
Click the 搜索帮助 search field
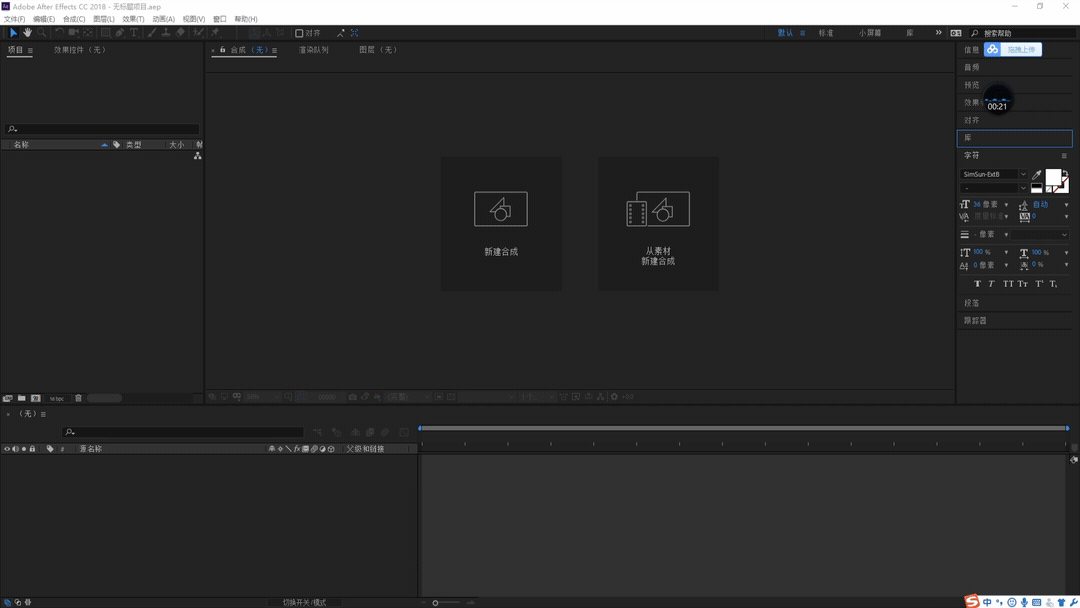click(x=1025, y=33)
